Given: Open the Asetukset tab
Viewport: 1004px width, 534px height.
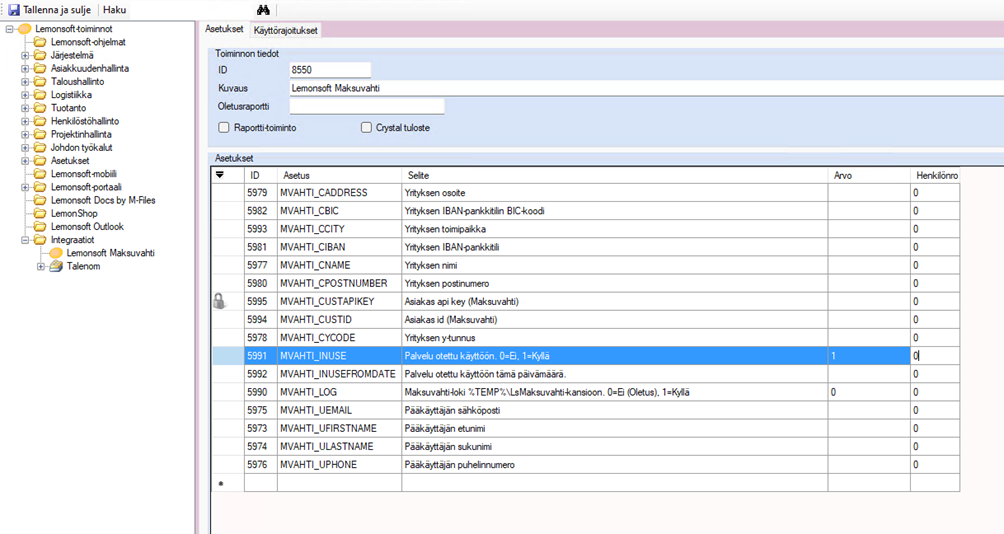Looking at the screenshot, I should pyautogui.click(x=224, y=30).
